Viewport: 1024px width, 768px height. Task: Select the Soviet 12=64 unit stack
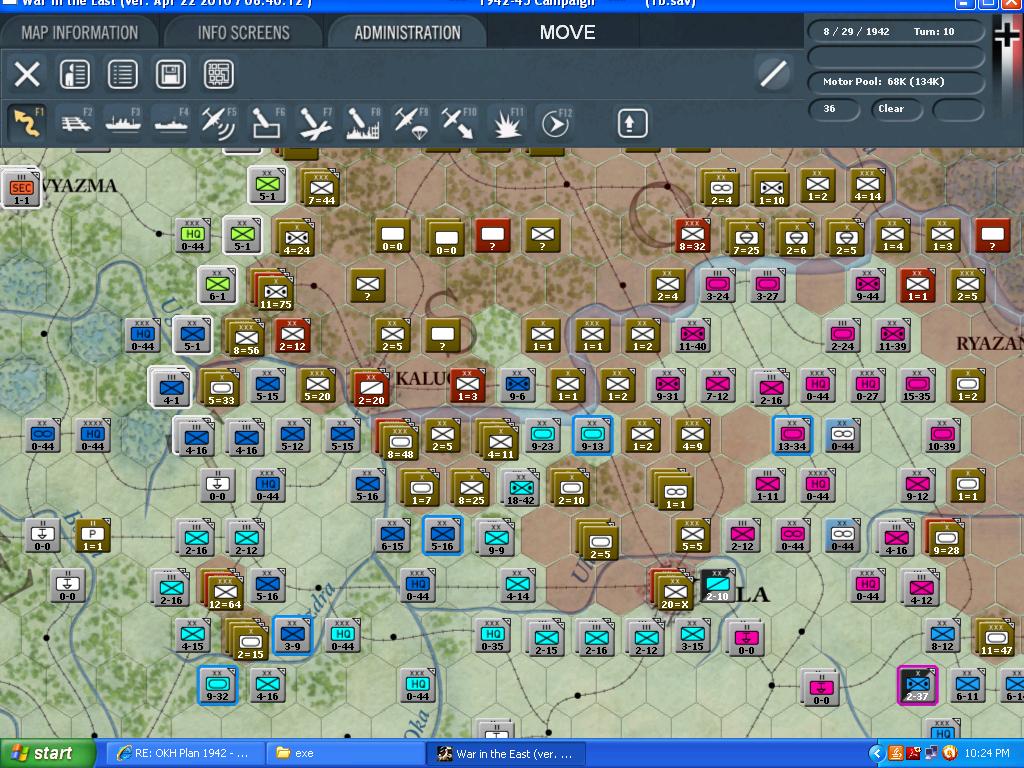coord(223,590)
